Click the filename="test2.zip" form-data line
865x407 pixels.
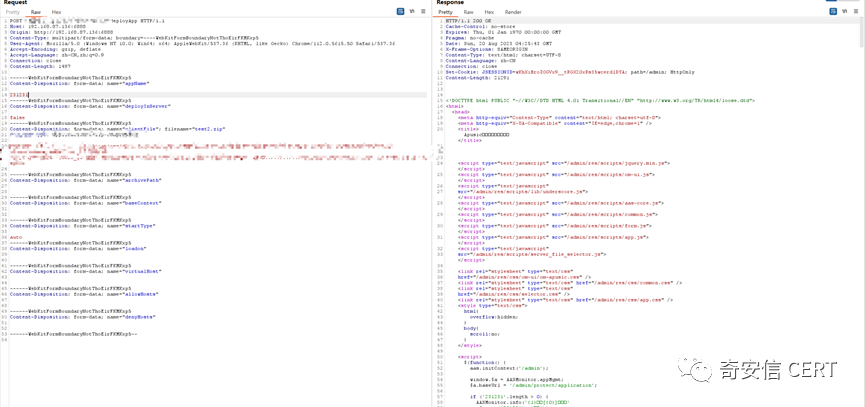(118, 128)
